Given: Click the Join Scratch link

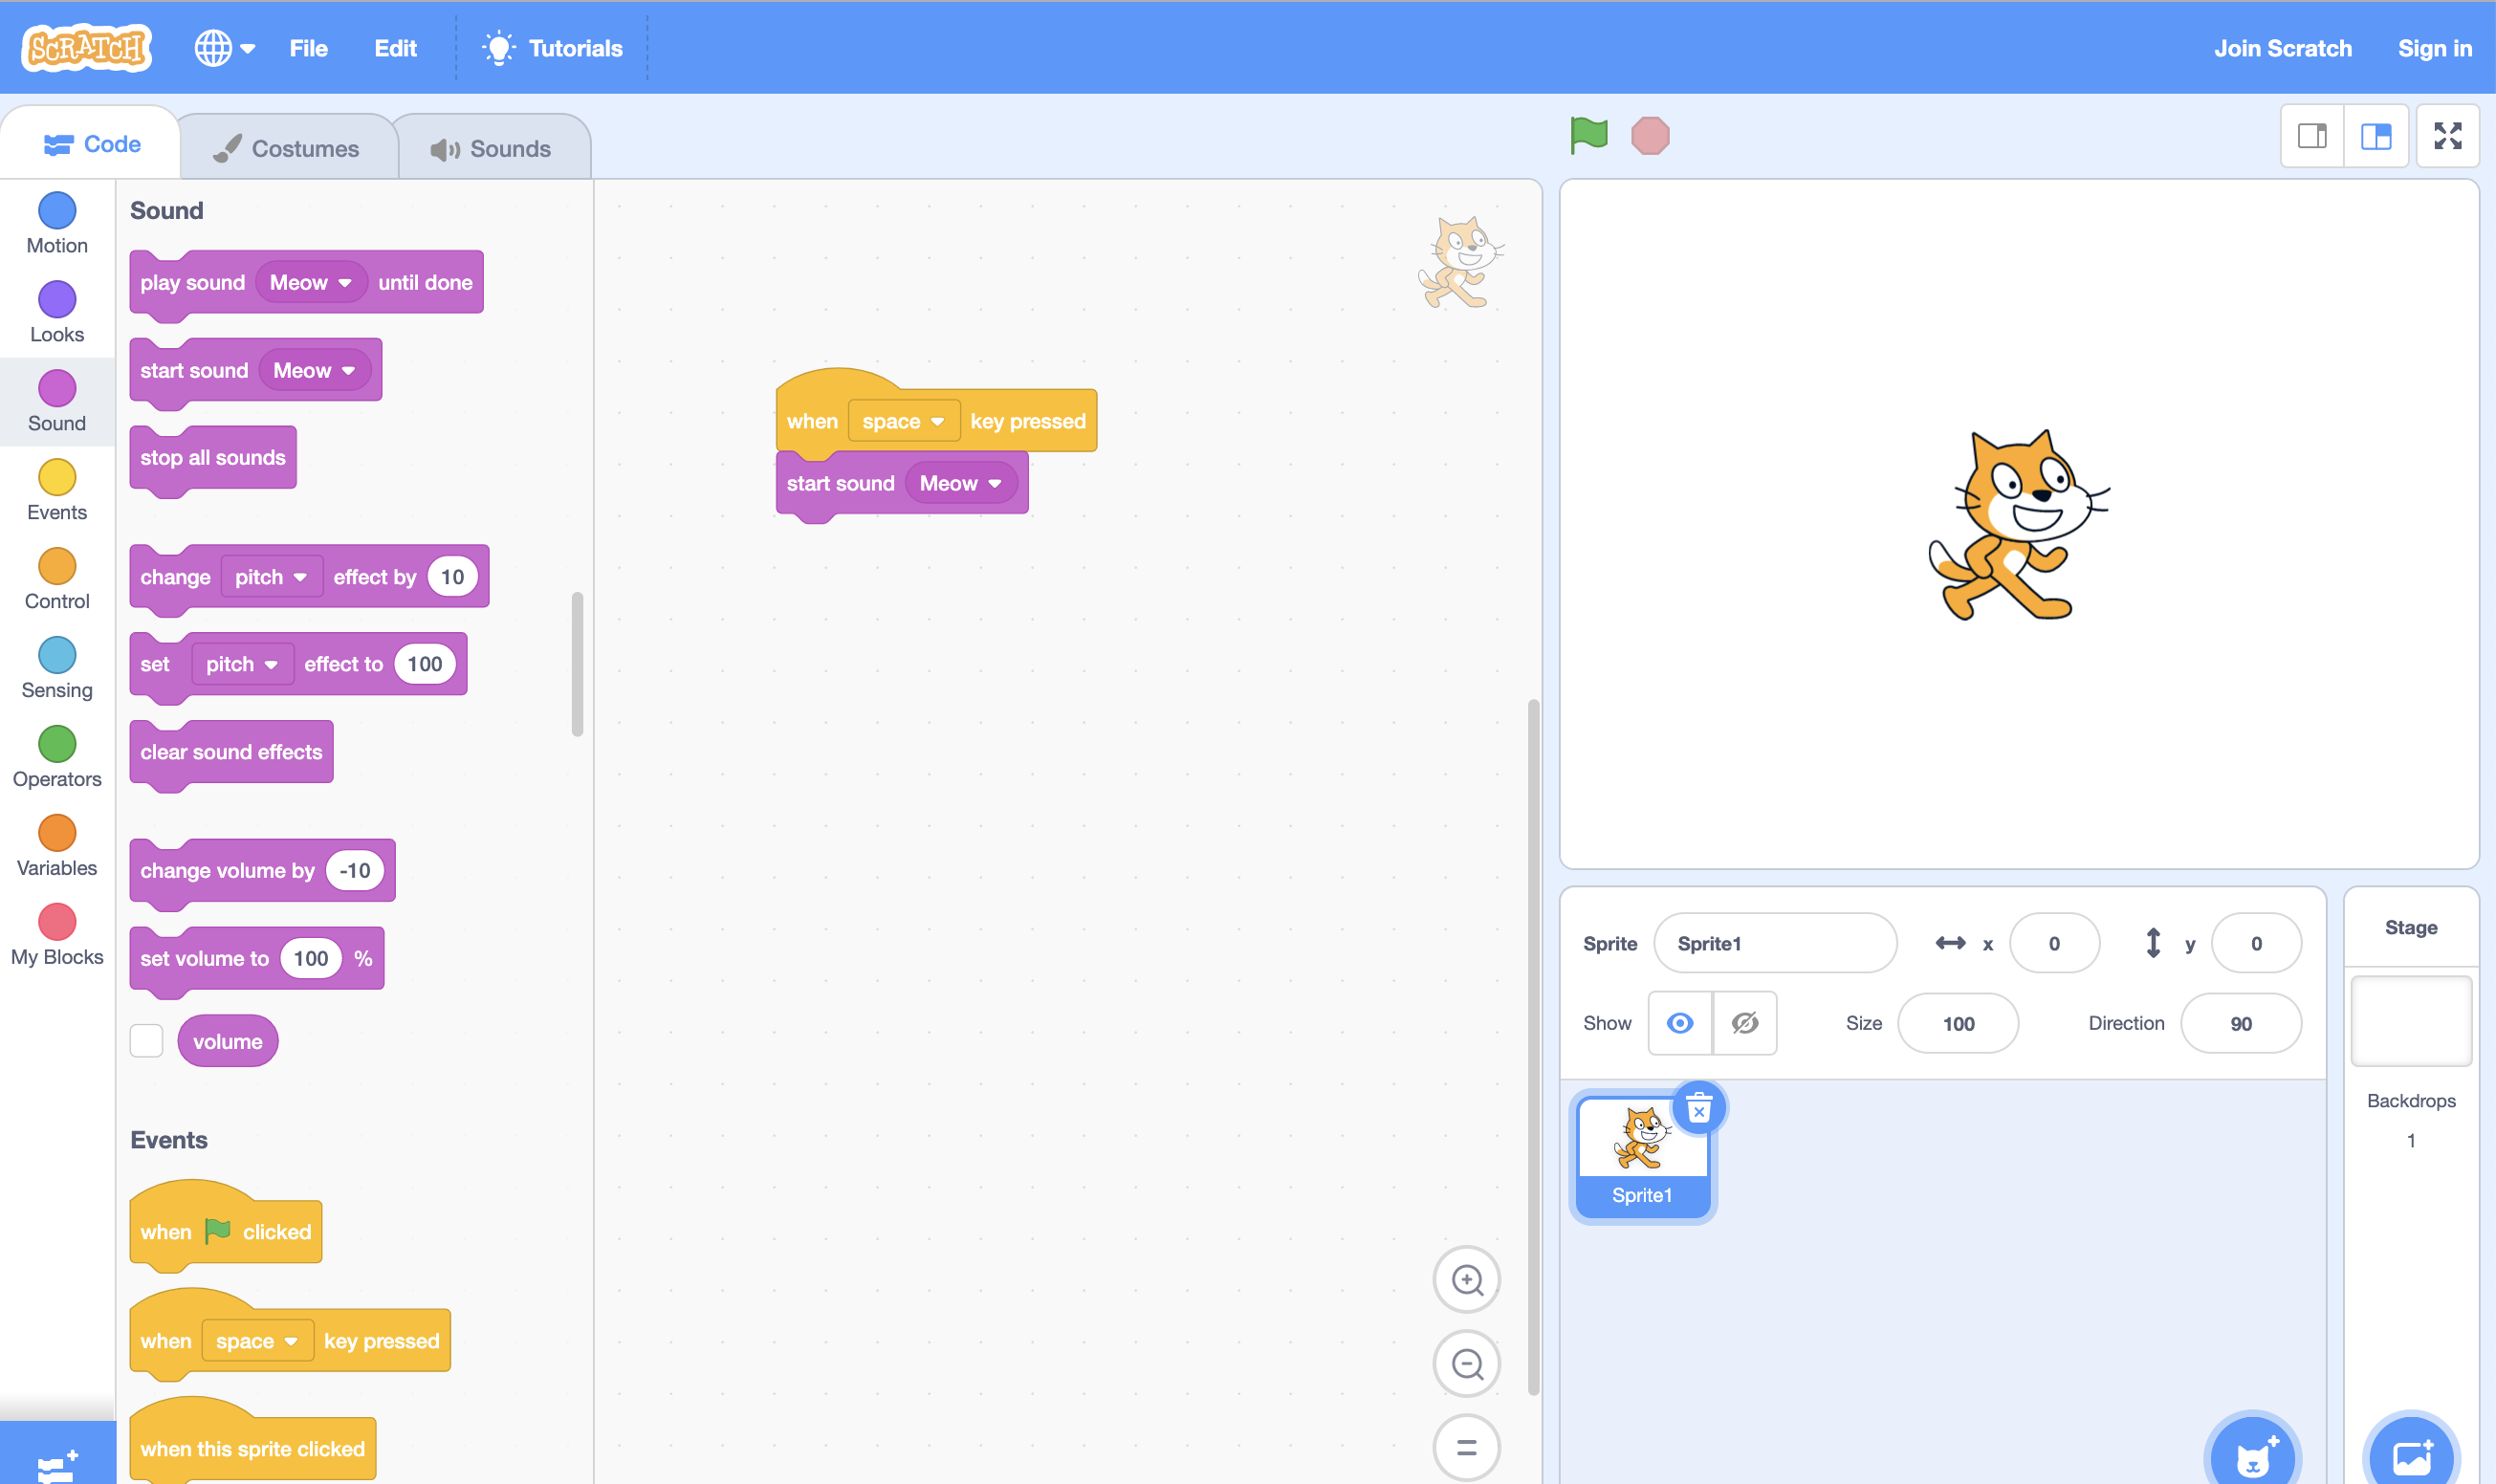Looking at the screenshot, I should pyautogui.click(x=2283, y=48).
